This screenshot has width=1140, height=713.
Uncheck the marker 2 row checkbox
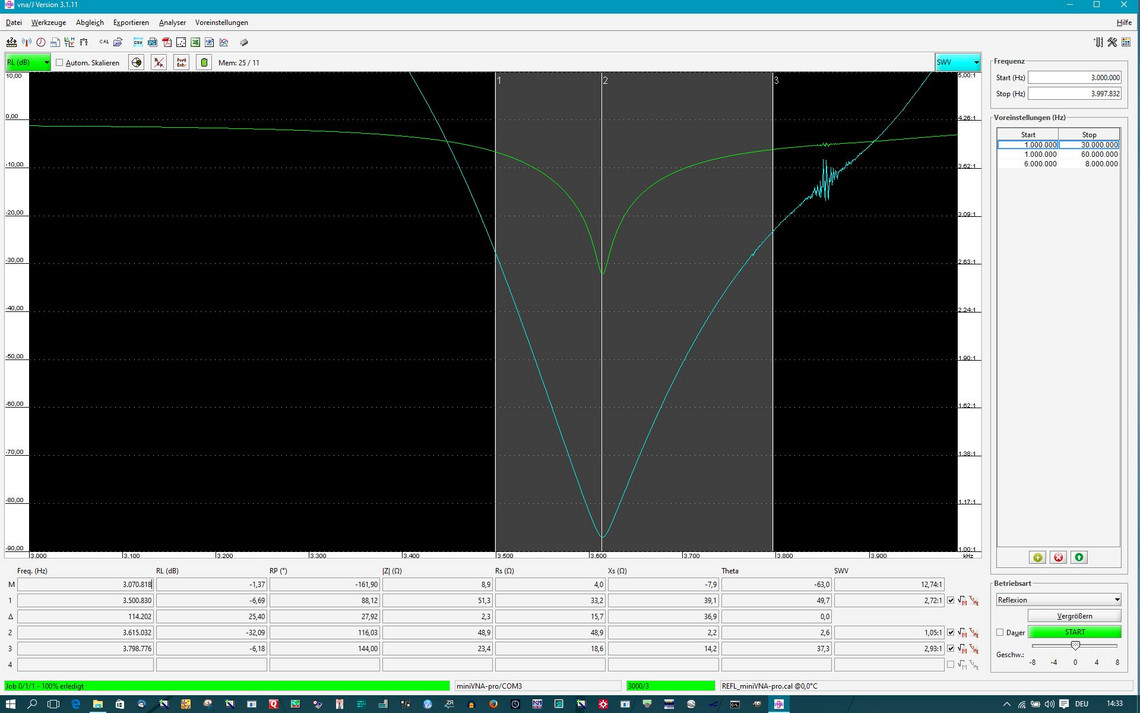click(950, 632)
